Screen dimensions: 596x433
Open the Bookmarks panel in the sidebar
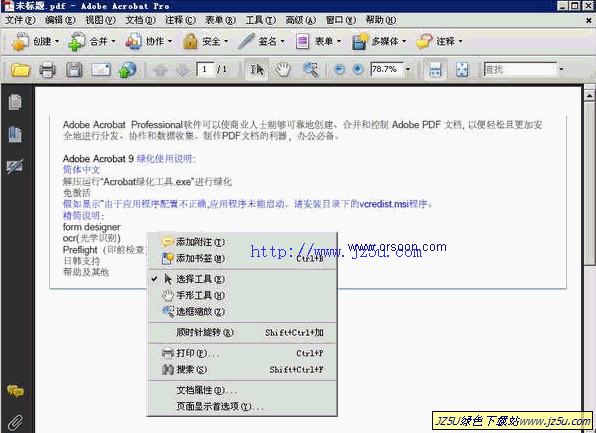click(15, 134)
